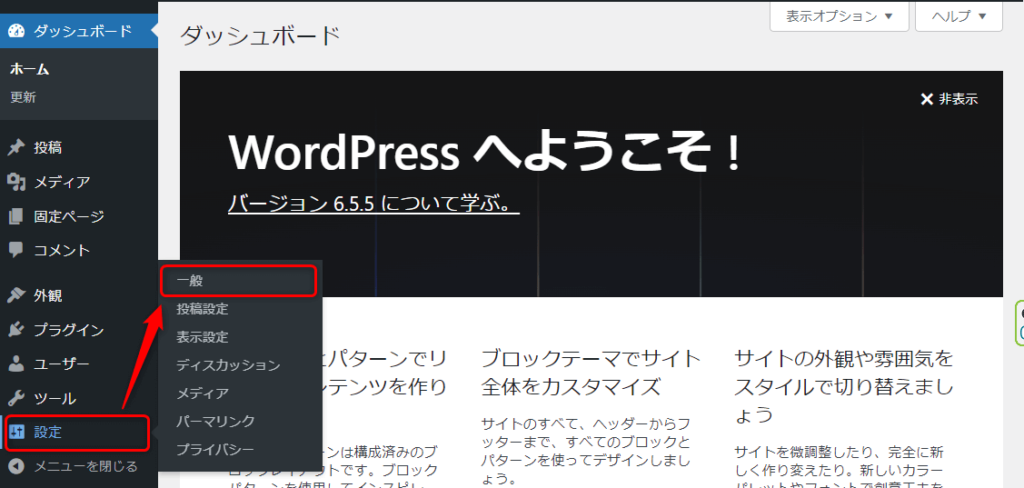Choose パーマリンク in settings flyout
The height and width of the screenshot is (488, 1024).
[x=215, y=421]
